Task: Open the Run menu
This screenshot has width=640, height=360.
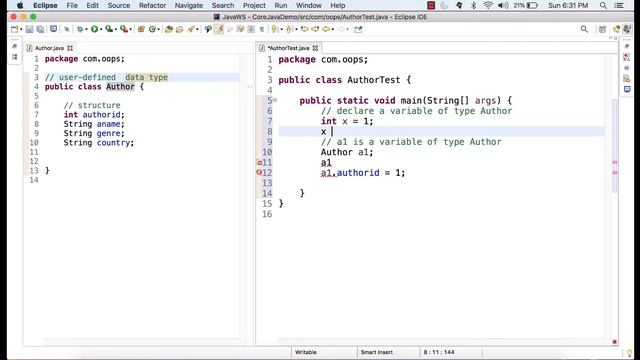Action: point(280,6)
